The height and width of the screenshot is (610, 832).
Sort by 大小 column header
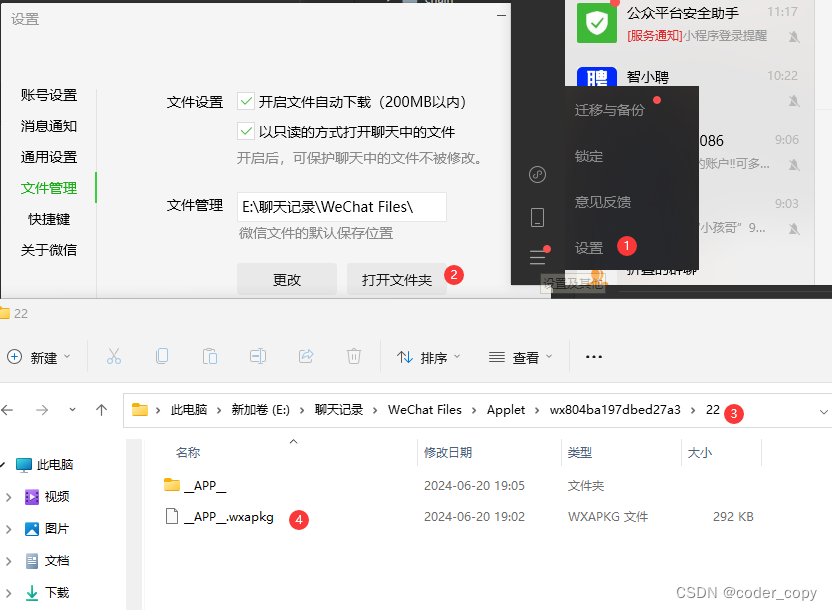(x=699, y=452)
